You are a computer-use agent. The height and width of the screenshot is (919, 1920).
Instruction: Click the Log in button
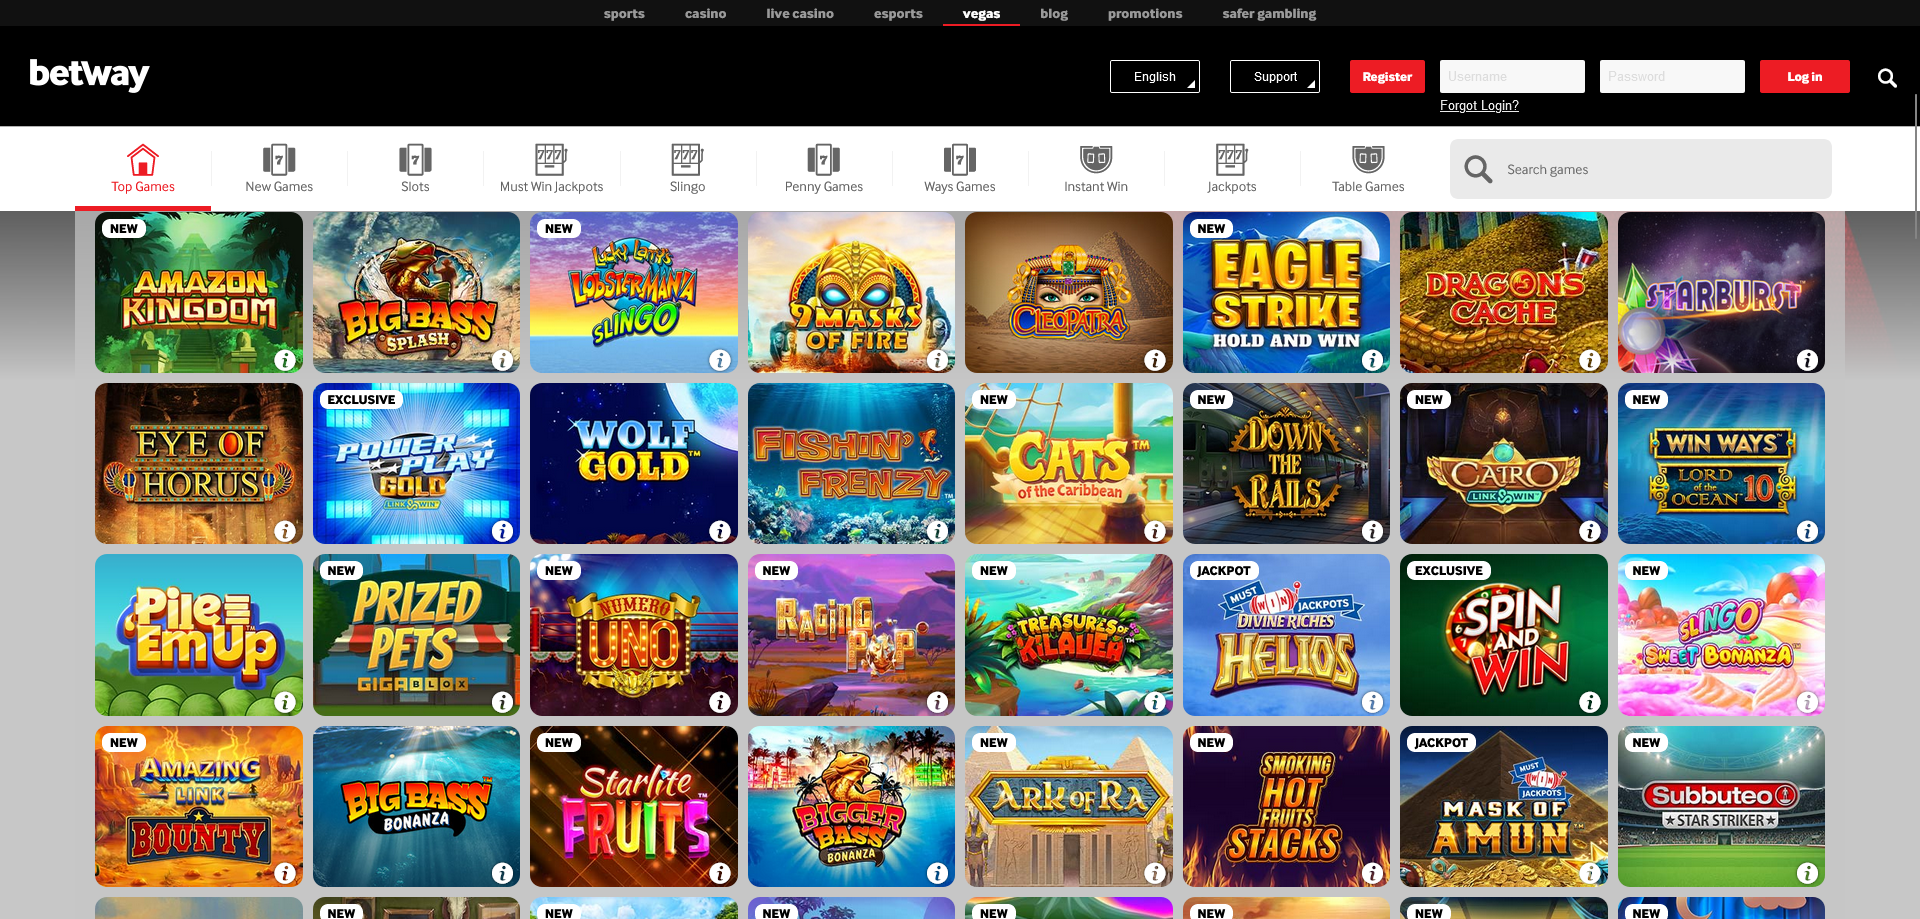pos(1805,77)
